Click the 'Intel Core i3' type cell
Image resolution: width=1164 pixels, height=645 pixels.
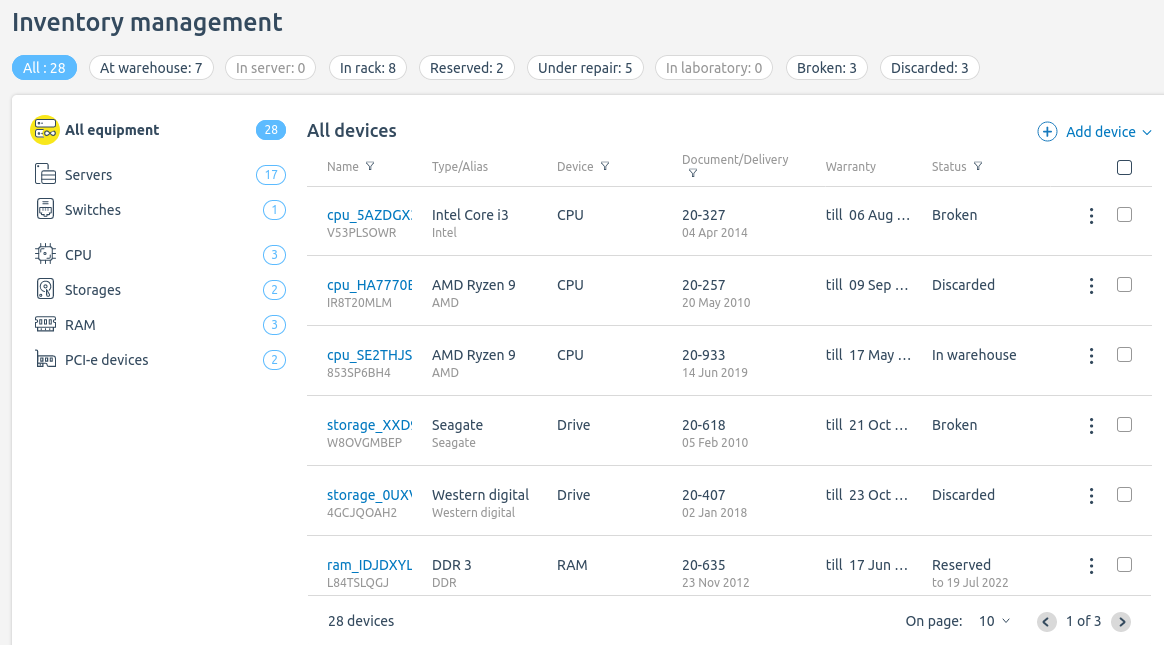point(470,215)
